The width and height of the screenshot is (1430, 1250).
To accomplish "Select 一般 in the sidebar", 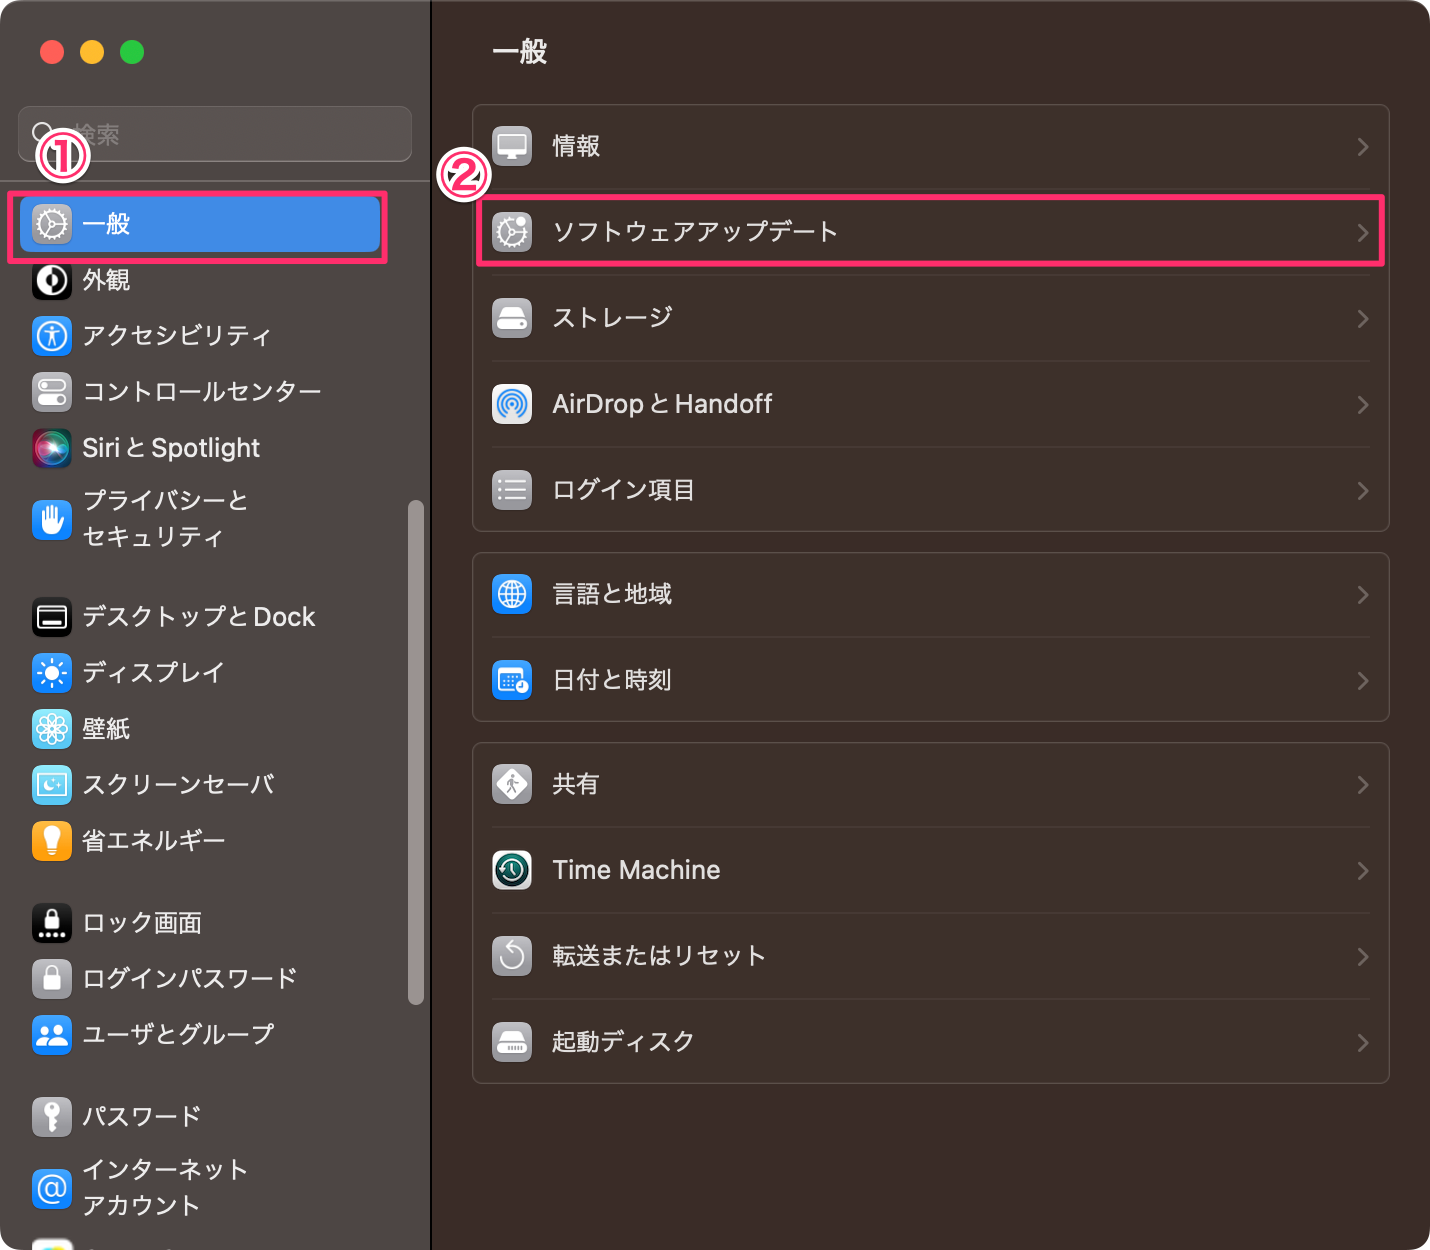I will pos(200,225).
